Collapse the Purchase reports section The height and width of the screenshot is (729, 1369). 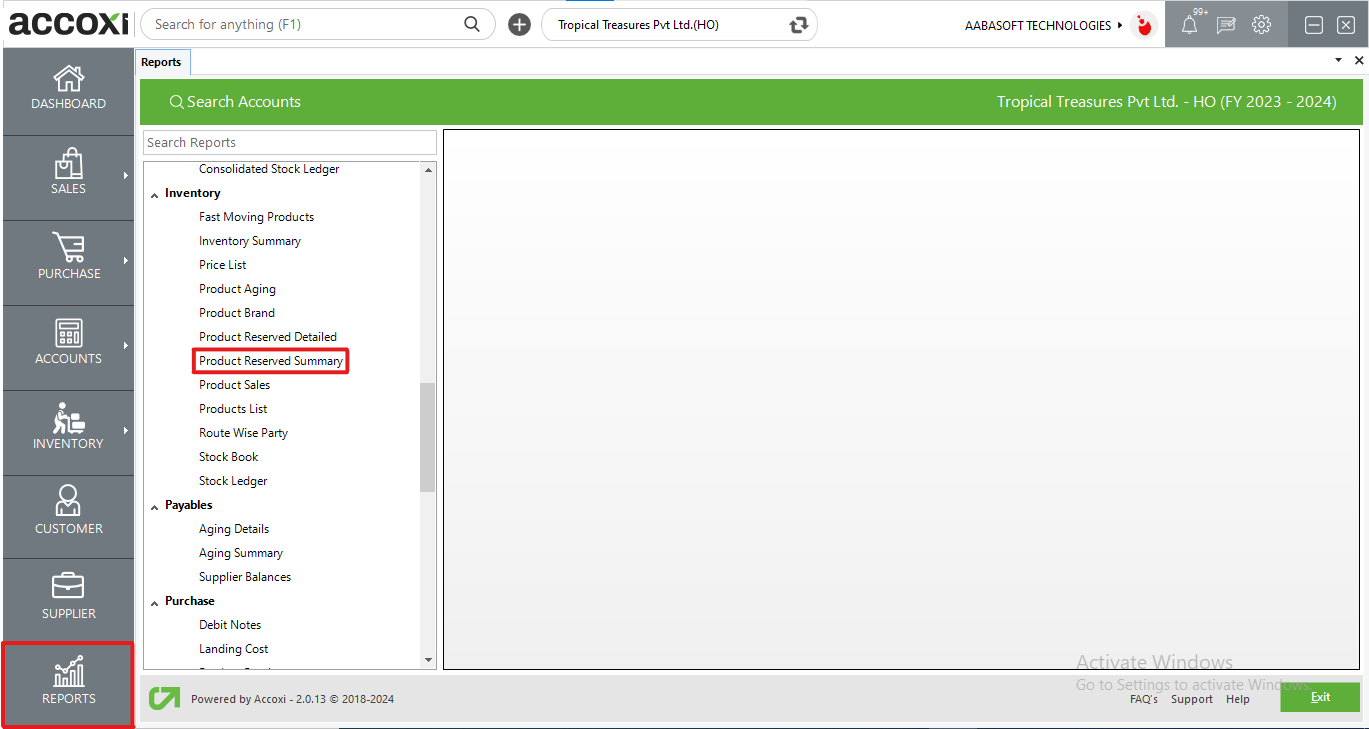pos(156,600)
